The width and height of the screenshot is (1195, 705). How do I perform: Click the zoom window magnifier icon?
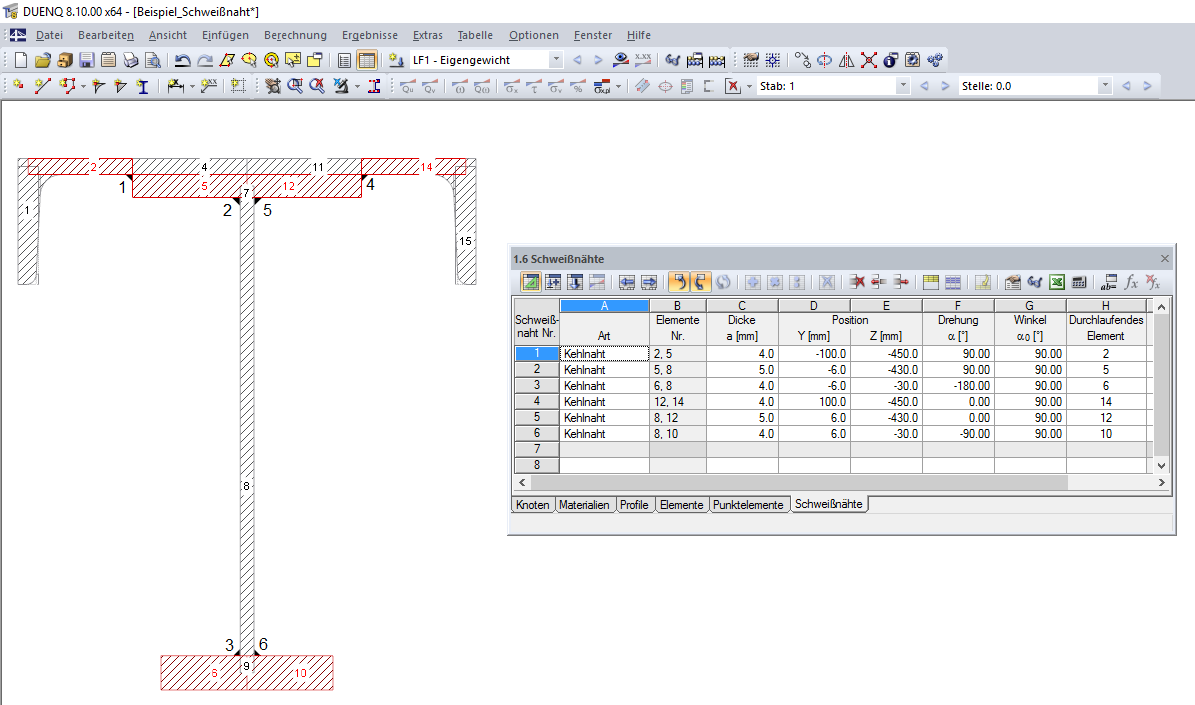pos(295,86)
